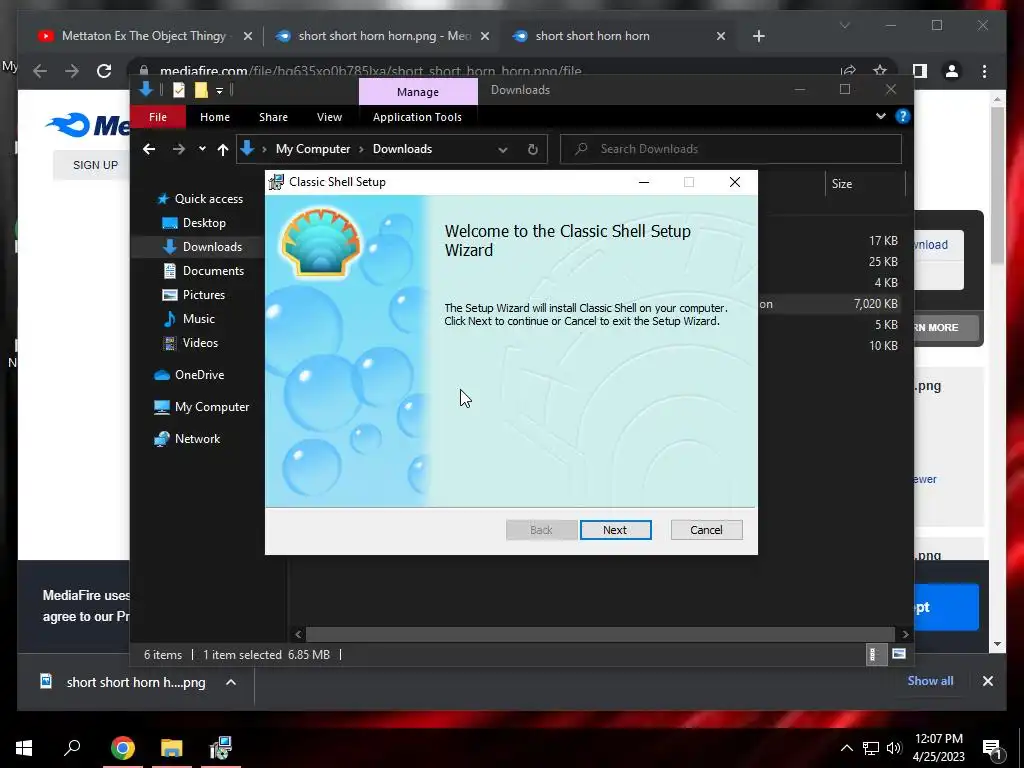This screenshot has height=768, width=1024.
Task: Open download options for short short horn png
Action: click(x=231, y=682)
